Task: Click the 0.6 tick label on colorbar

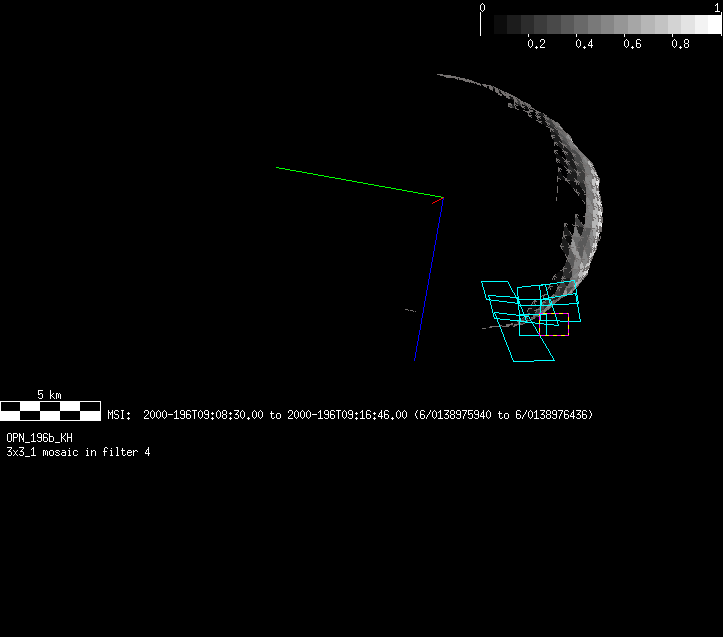Action: (632, 44)
